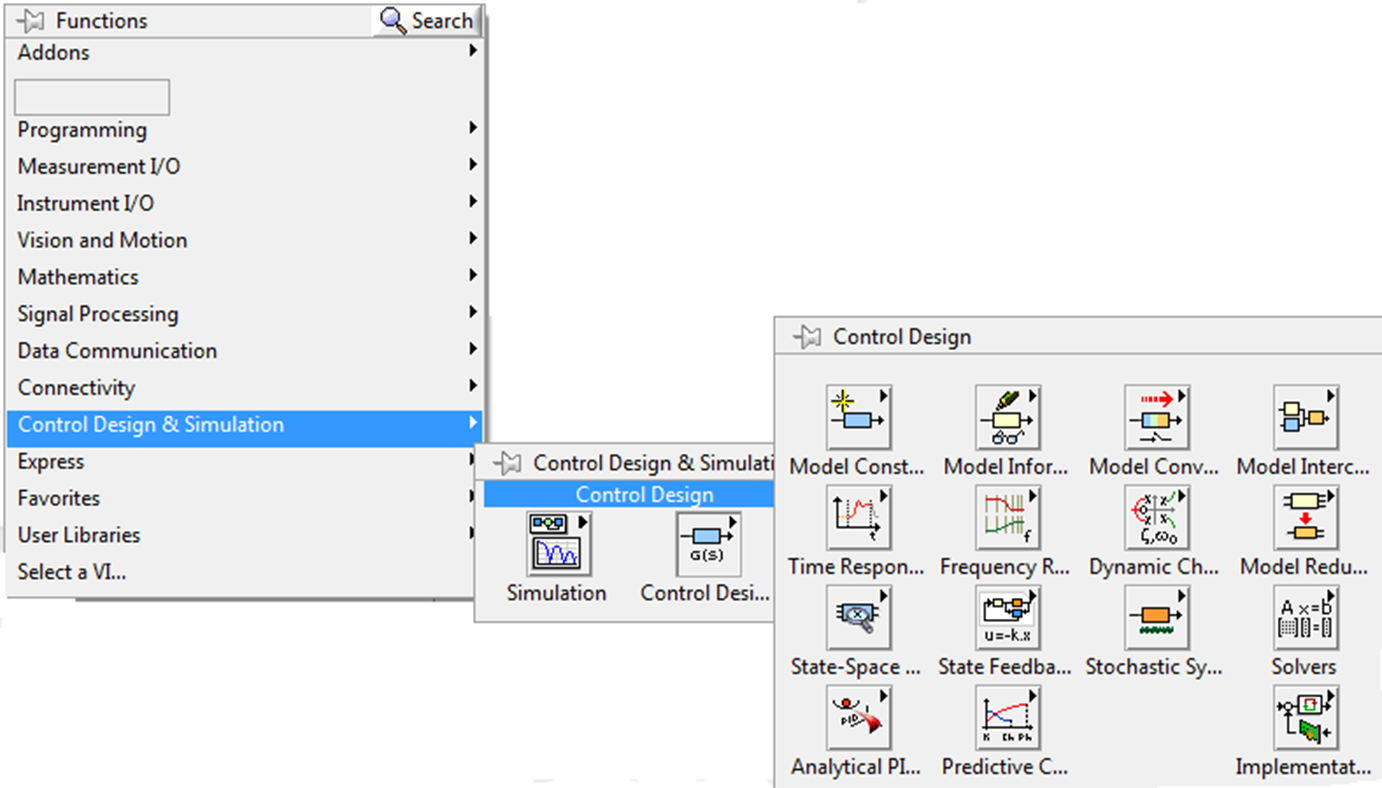
Task: Open the Model Construction palette icon
Action: pos(859,417)
